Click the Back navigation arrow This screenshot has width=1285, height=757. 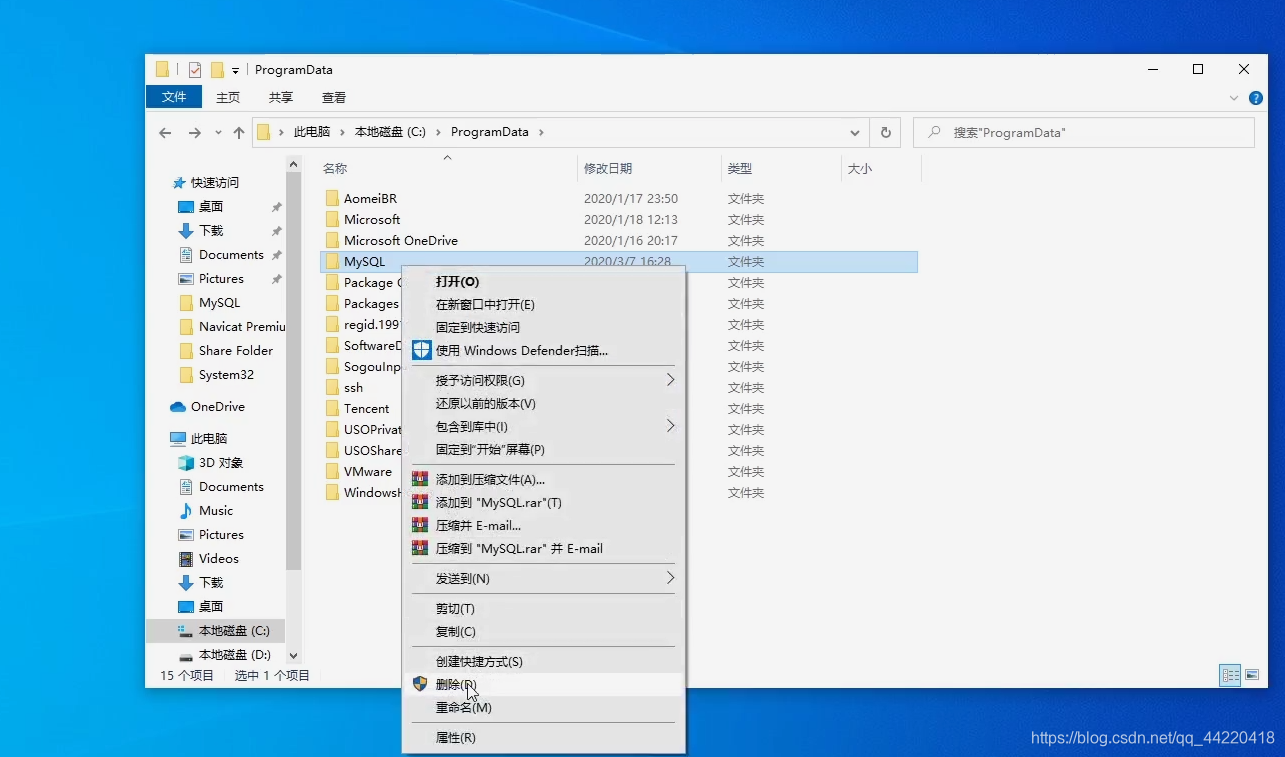tap(165, 132)
